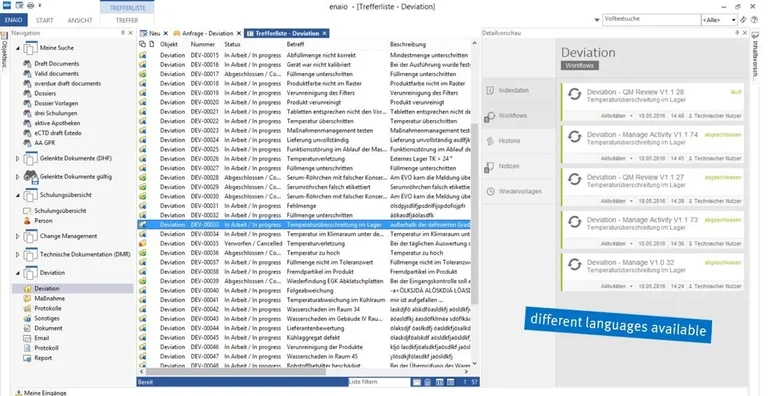Click refresh icon of Deviation - Manage V1.0 32
Viewport: 768px width, 396px height.
[x=575, y=265]
